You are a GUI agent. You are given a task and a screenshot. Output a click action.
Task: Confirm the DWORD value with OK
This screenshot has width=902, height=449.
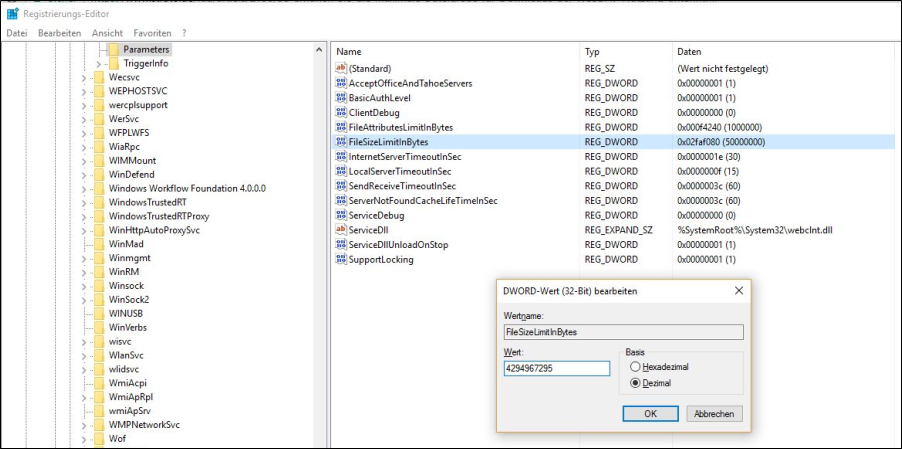(x=650, y=413)
